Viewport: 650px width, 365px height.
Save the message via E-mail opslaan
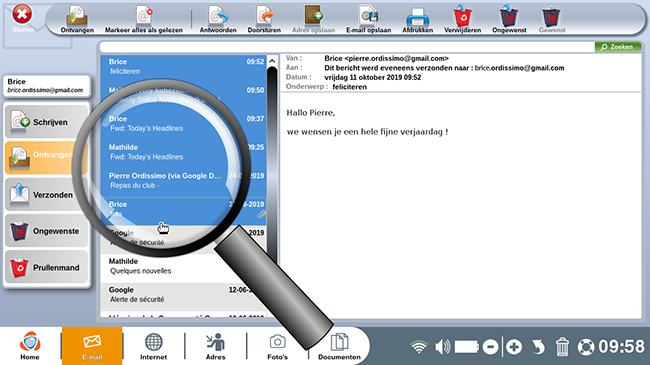(x=369, y=19)
